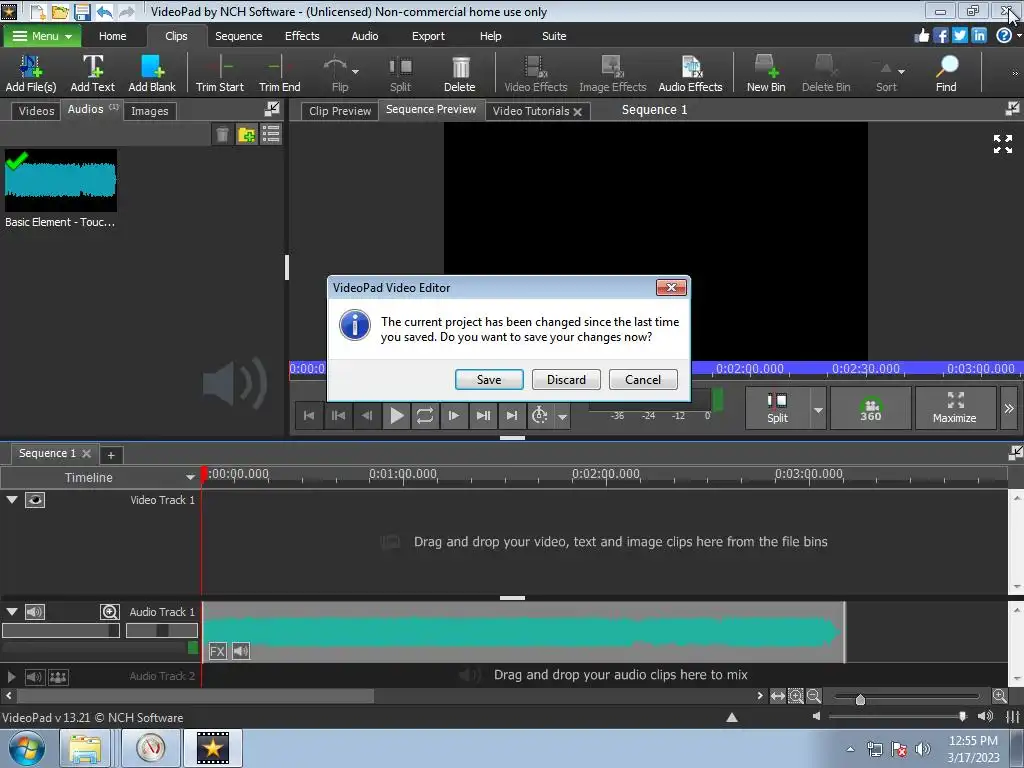The height and width of the screenshot is (768, 1024).
Task: Open the Split options dropdown arrow in preview
Action: (x=818, y=409)
